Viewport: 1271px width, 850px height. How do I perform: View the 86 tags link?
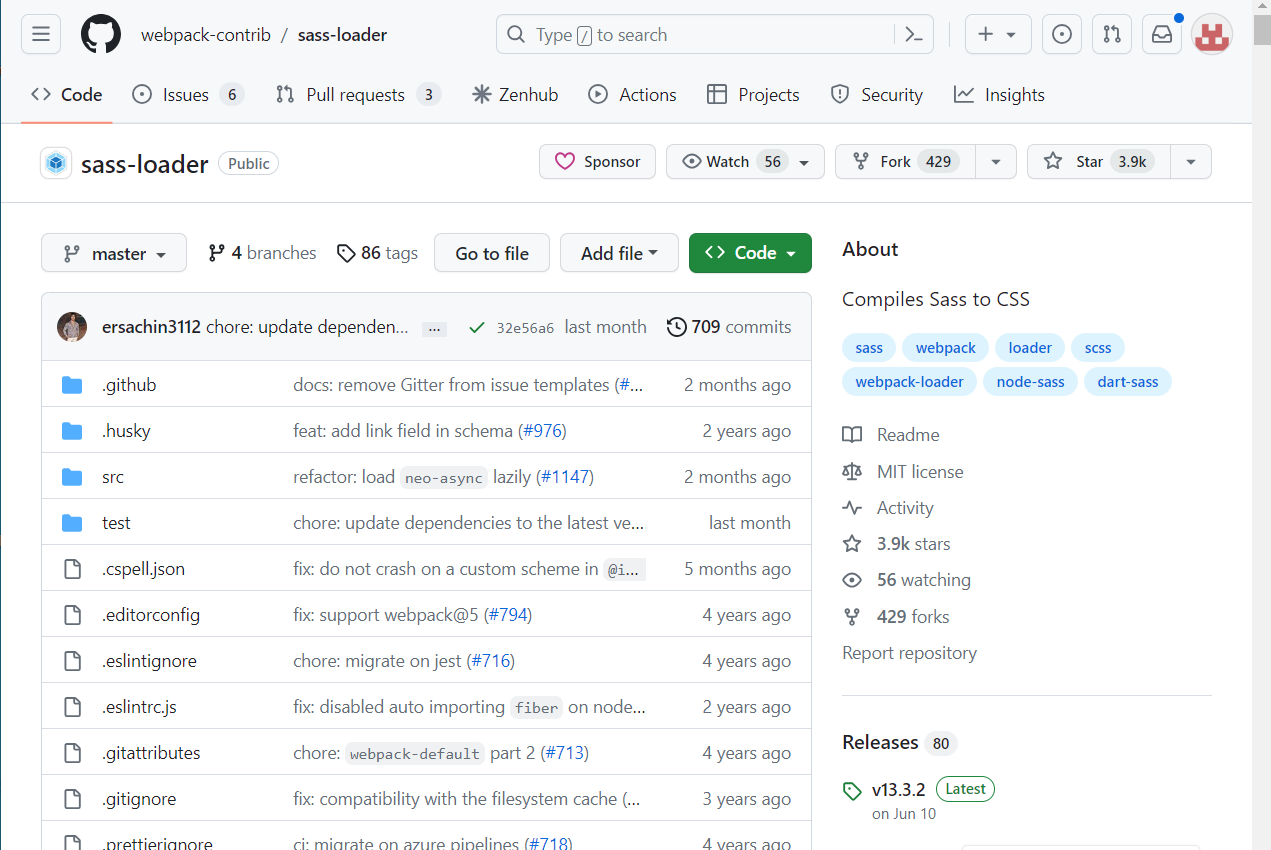coord(377,253)
